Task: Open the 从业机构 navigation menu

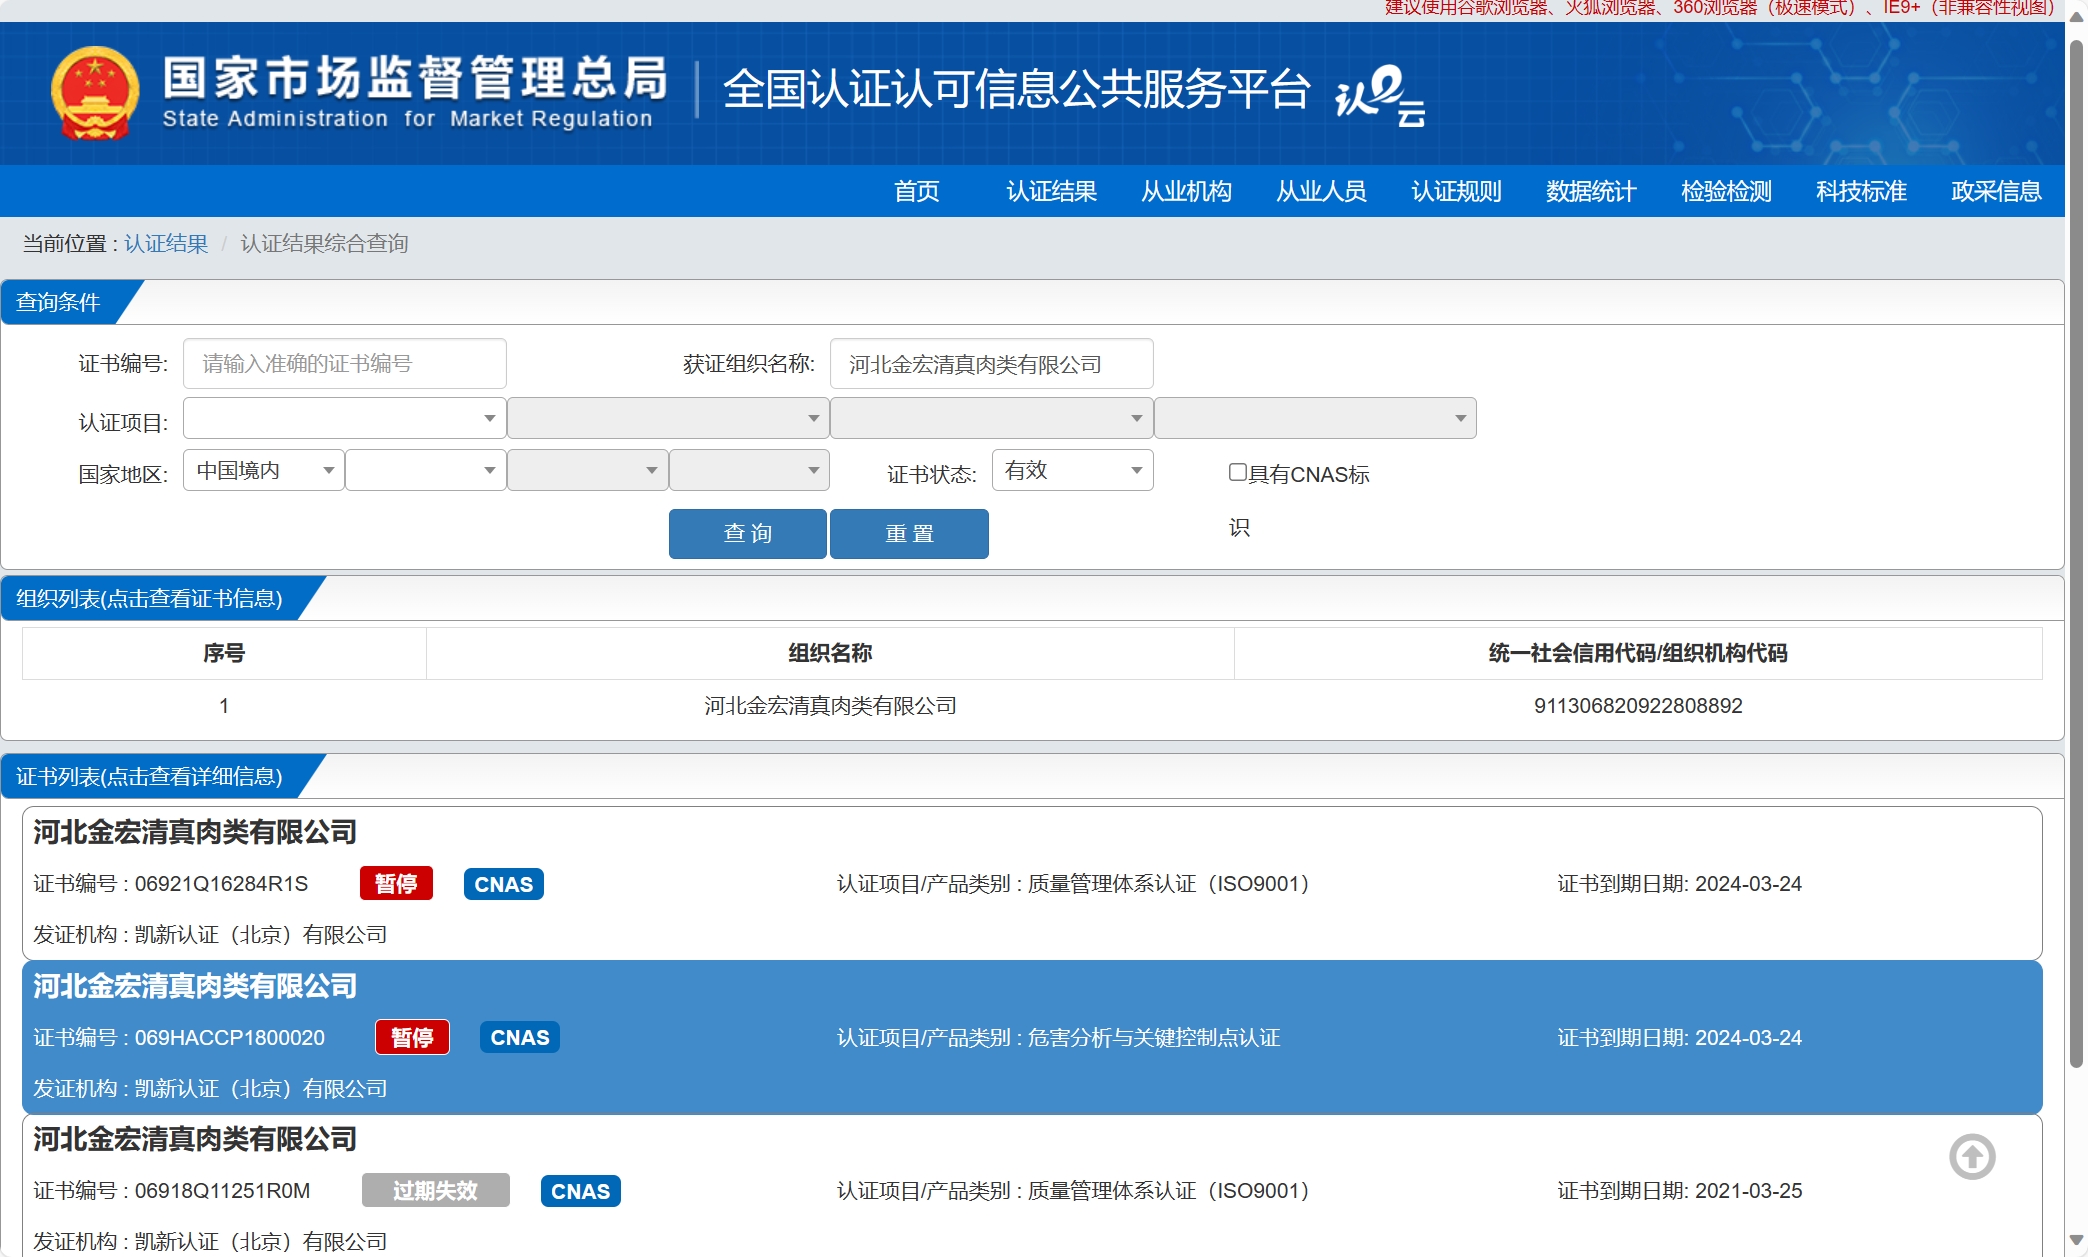Action: tap(1187, 191)
